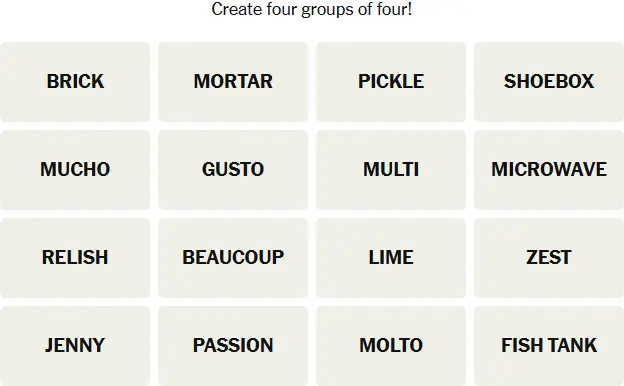Toggle selection on the ZEST word
This screenshot has width=624, height=386.
(549, 258)
